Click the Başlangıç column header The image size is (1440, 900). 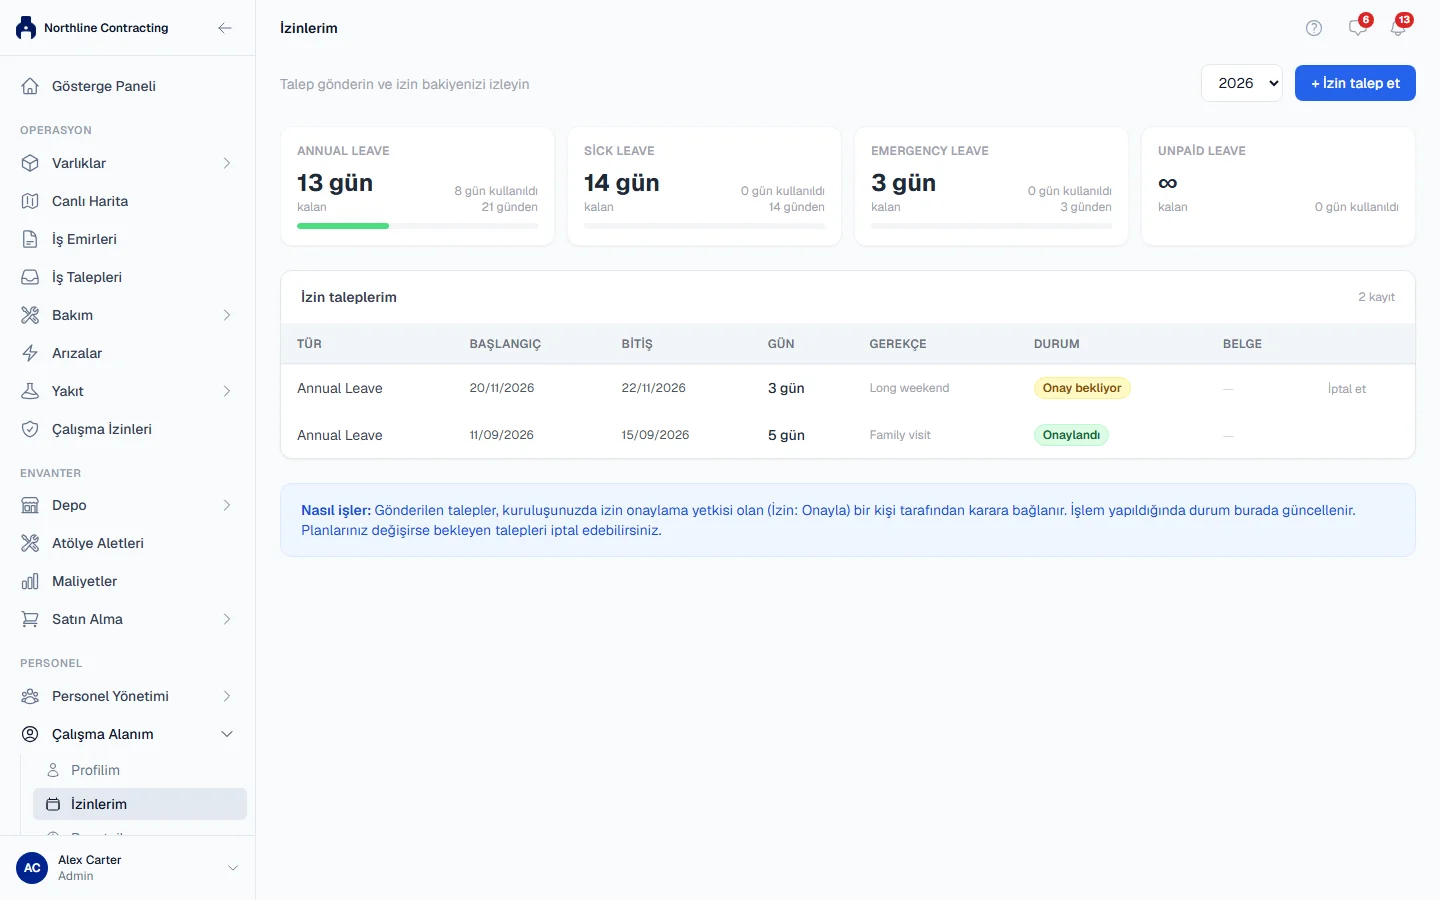(505, 344)
